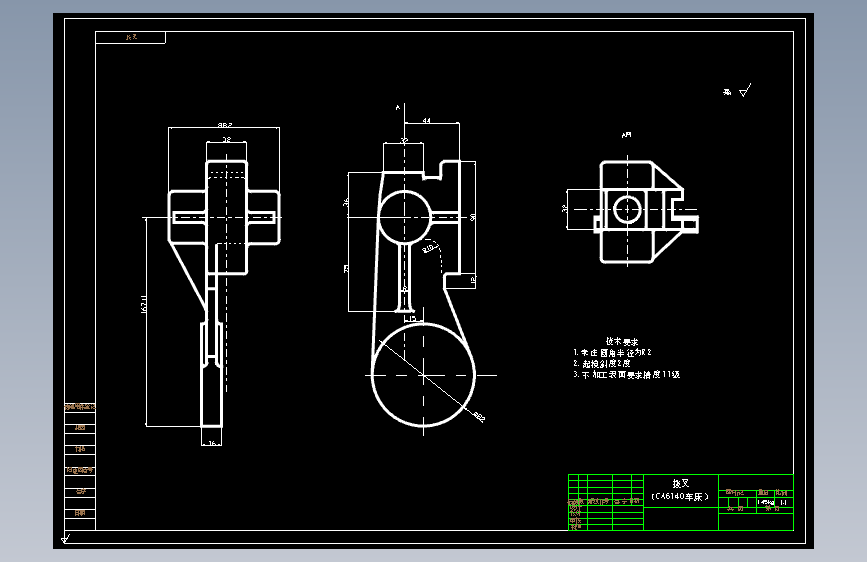Select the 44 dimension above middle view
Viewport: 867px width, 562px height.
[426, 120]
